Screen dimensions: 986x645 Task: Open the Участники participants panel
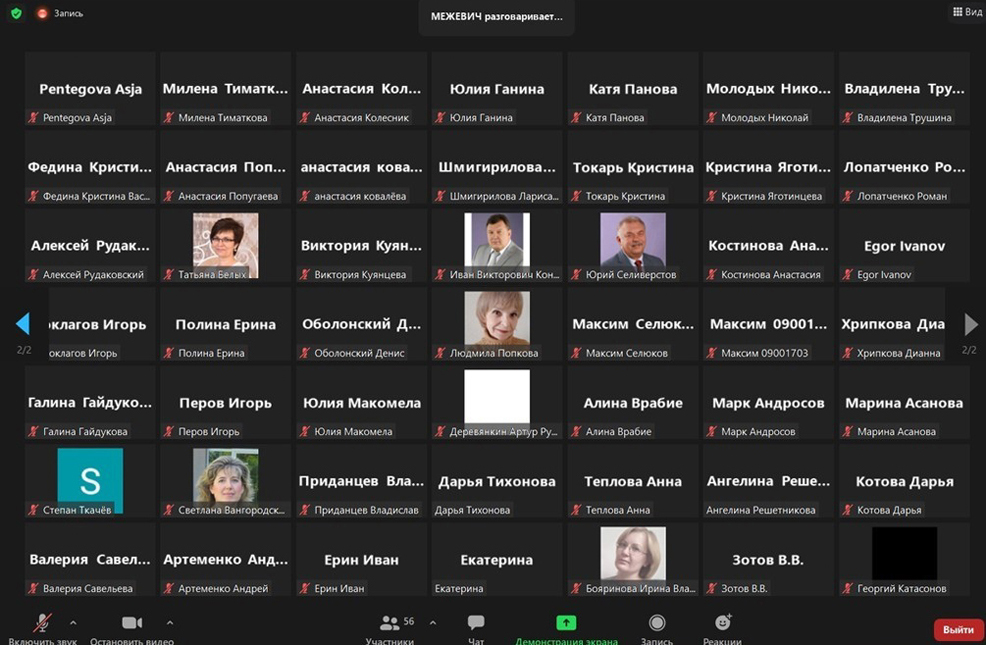[x=390, y=626]
